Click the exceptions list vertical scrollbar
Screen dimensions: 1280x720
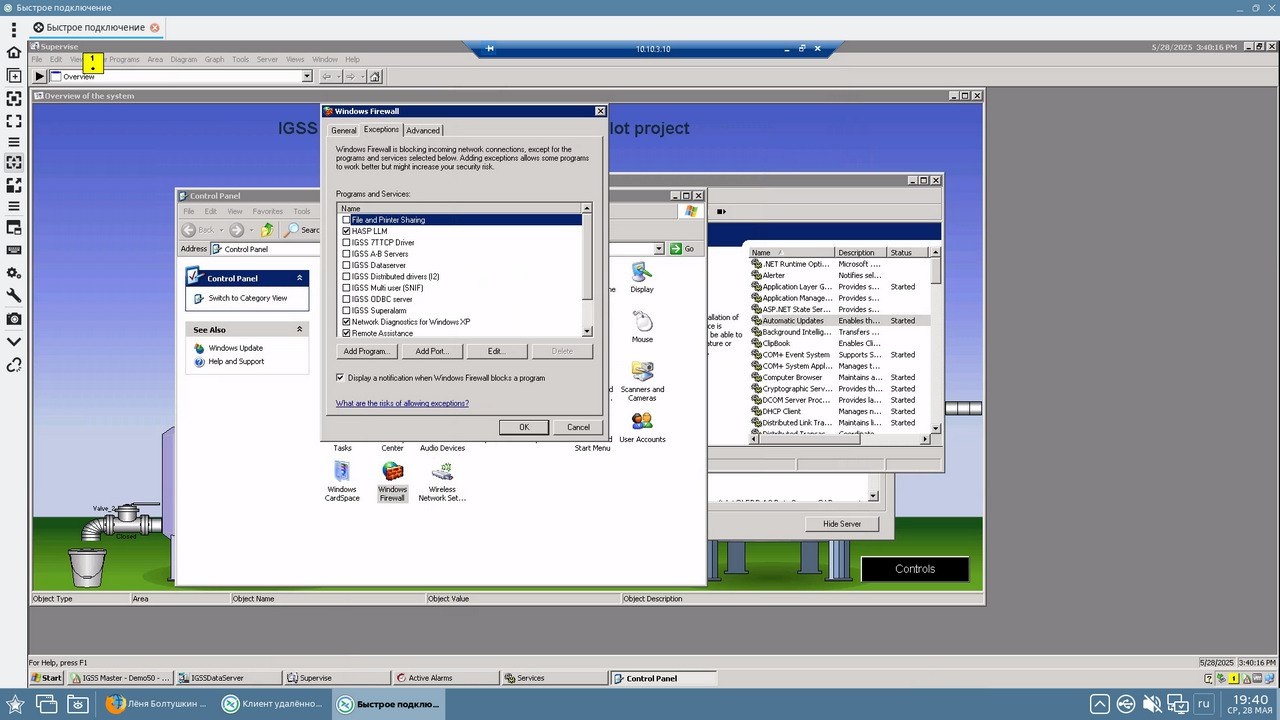tap(587, 270)
